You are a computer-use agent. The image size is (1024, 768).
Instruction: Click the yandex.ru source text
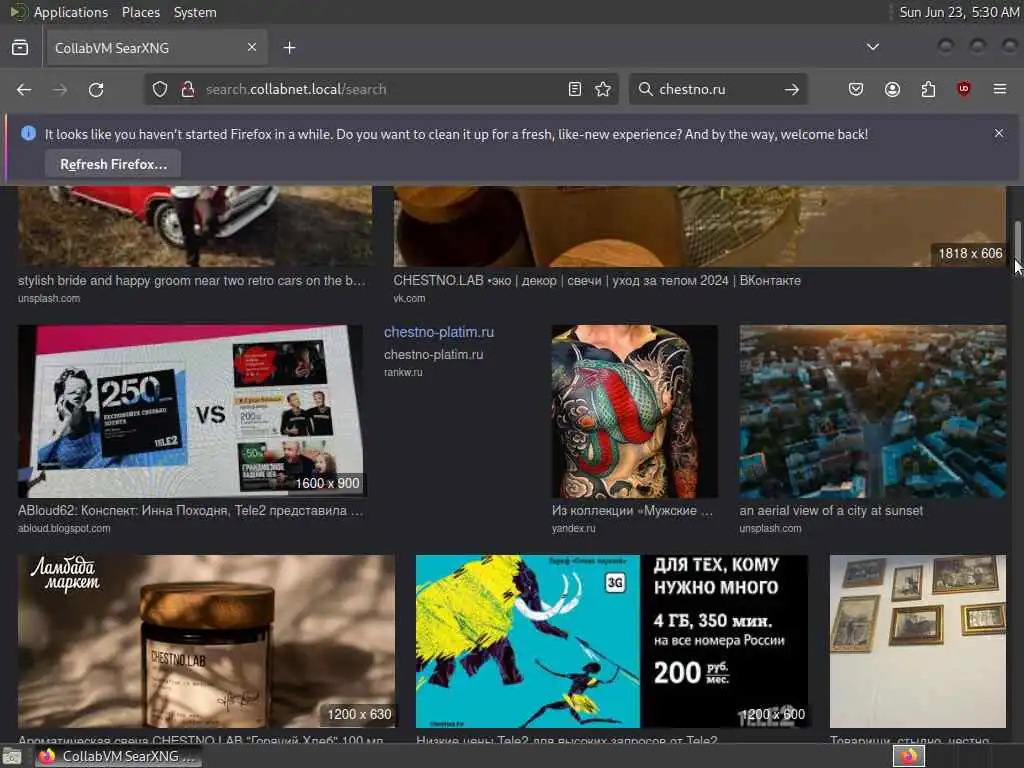(x=573, y=528)
